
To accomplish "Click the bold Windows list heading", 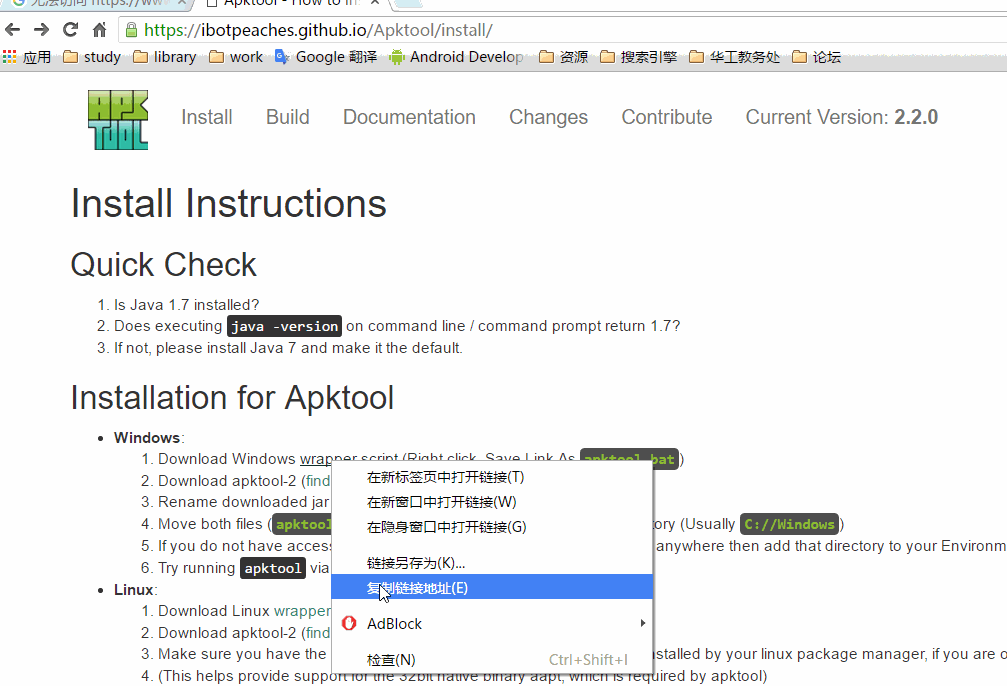I will (x=147, y=438).
